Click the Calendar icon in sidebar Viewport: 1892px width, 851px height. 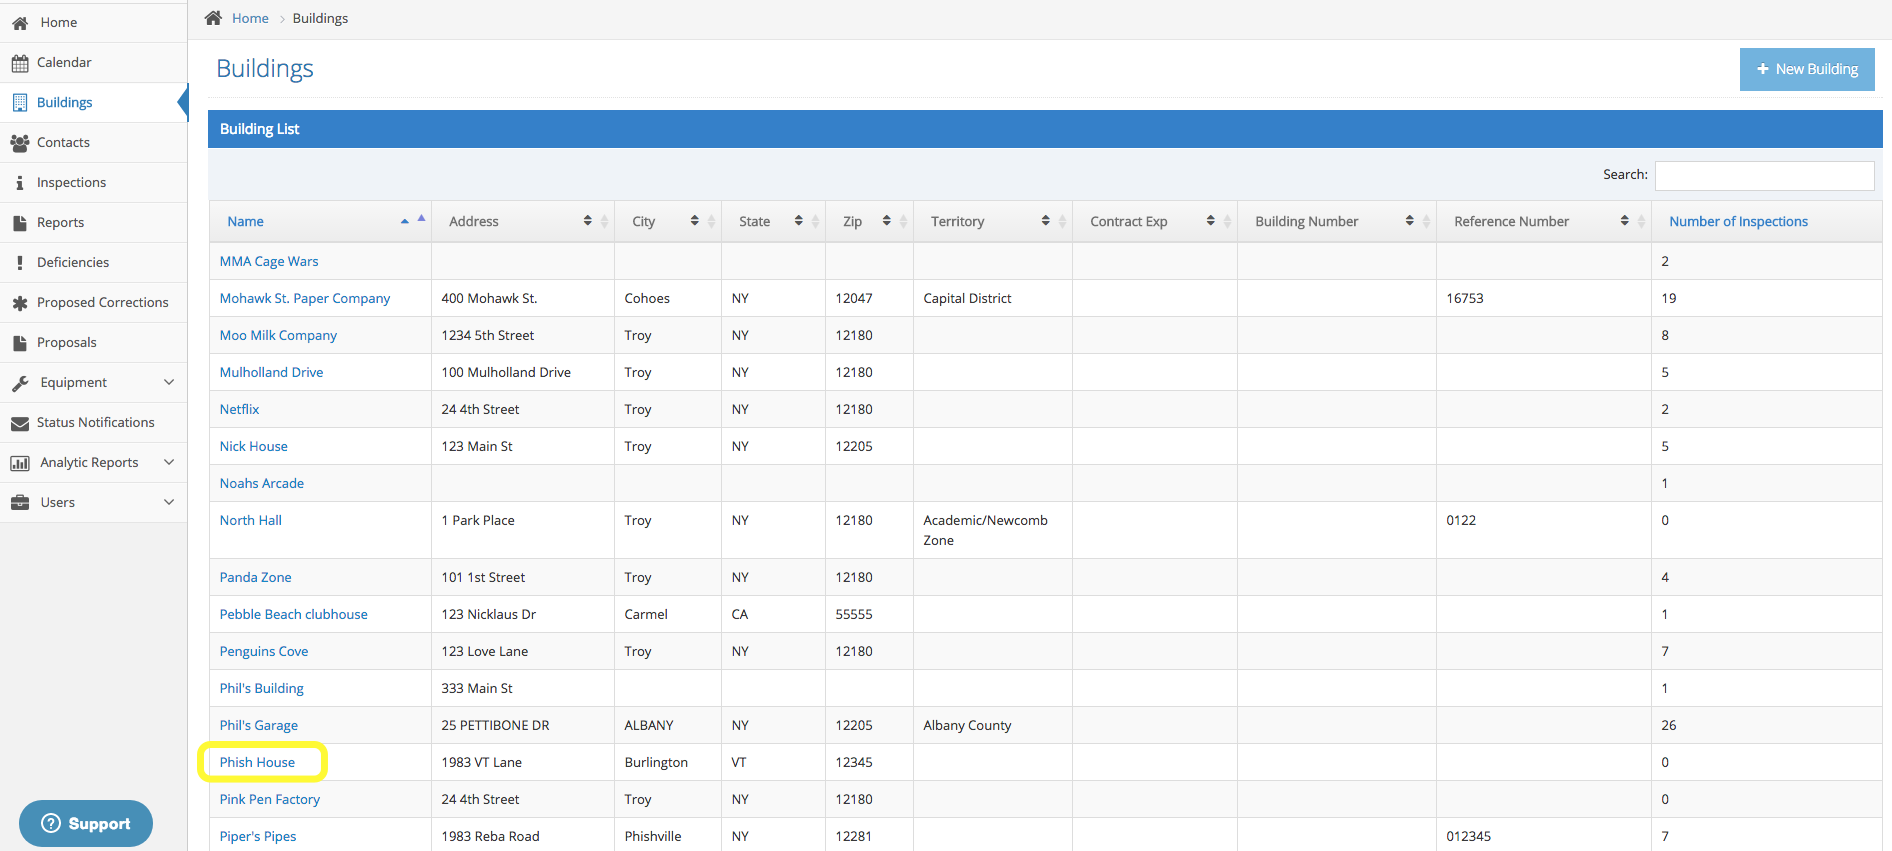click(20, 63)
